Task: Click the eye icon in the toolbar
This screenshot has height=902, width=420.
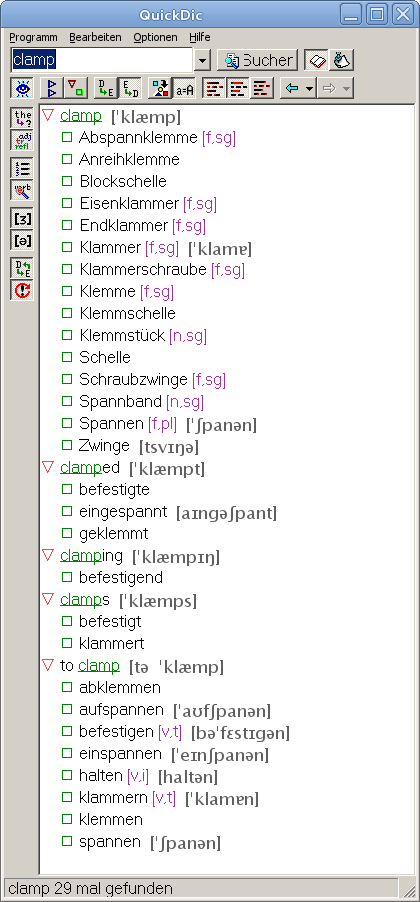Action: click(23, 89)
